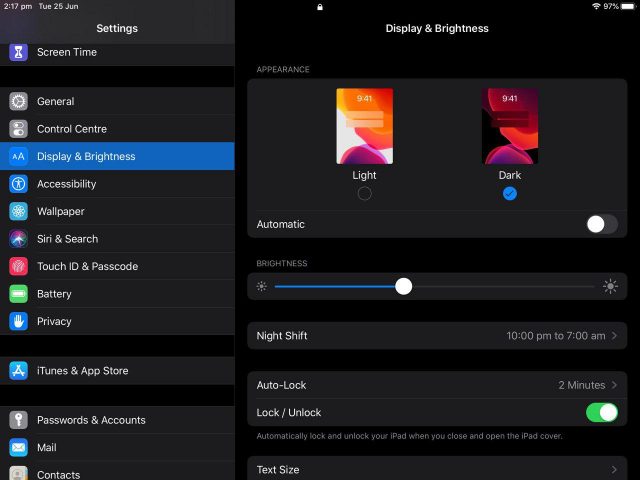Tap the status bar clock '2:17 pm'
This screenshot has width=640, height=480.
pos(18,6)
